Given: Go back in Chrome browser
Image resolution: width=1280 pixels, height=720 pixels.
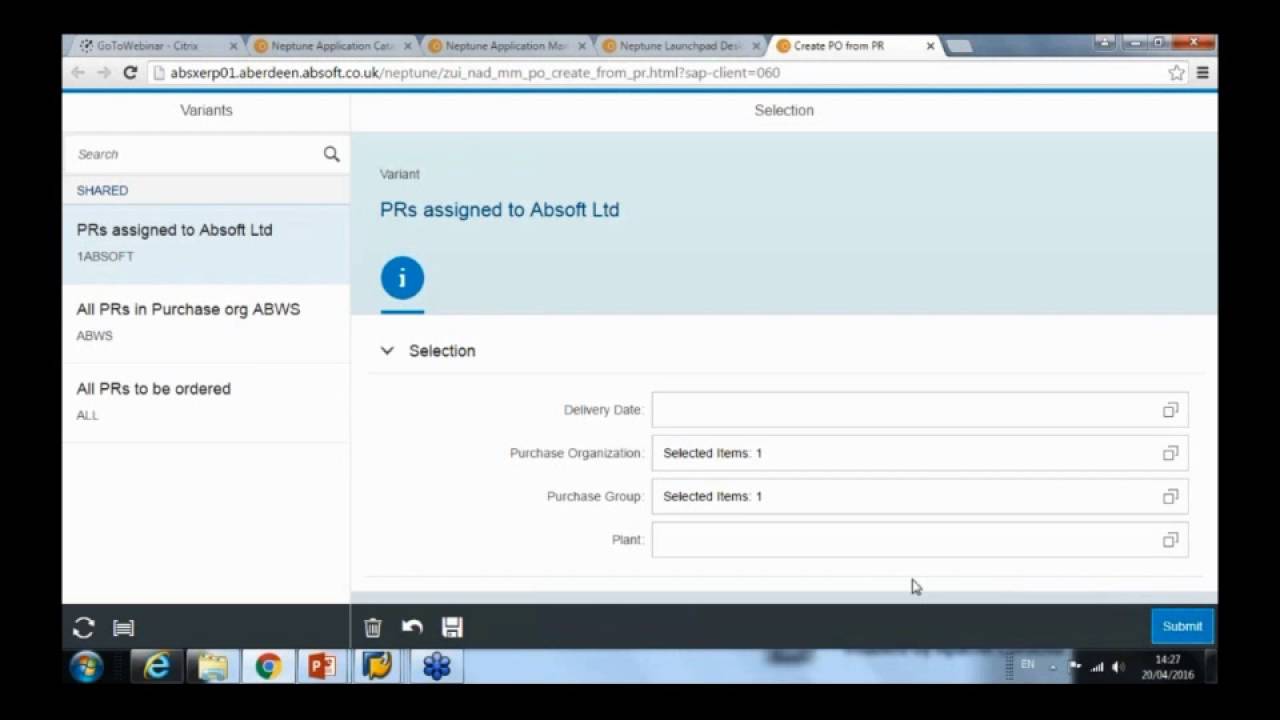Looking at the screenshot, I should tap(78, 72).
